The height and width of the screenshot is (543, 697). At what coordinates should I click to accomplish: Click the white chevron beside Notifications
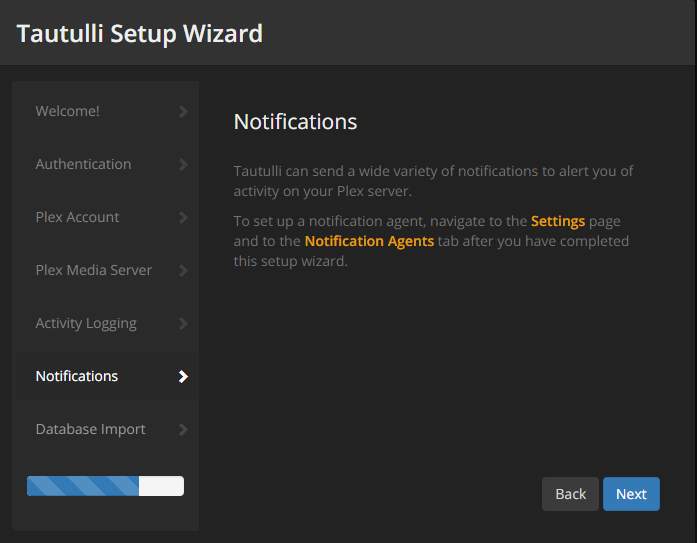[x=183, y=377]
